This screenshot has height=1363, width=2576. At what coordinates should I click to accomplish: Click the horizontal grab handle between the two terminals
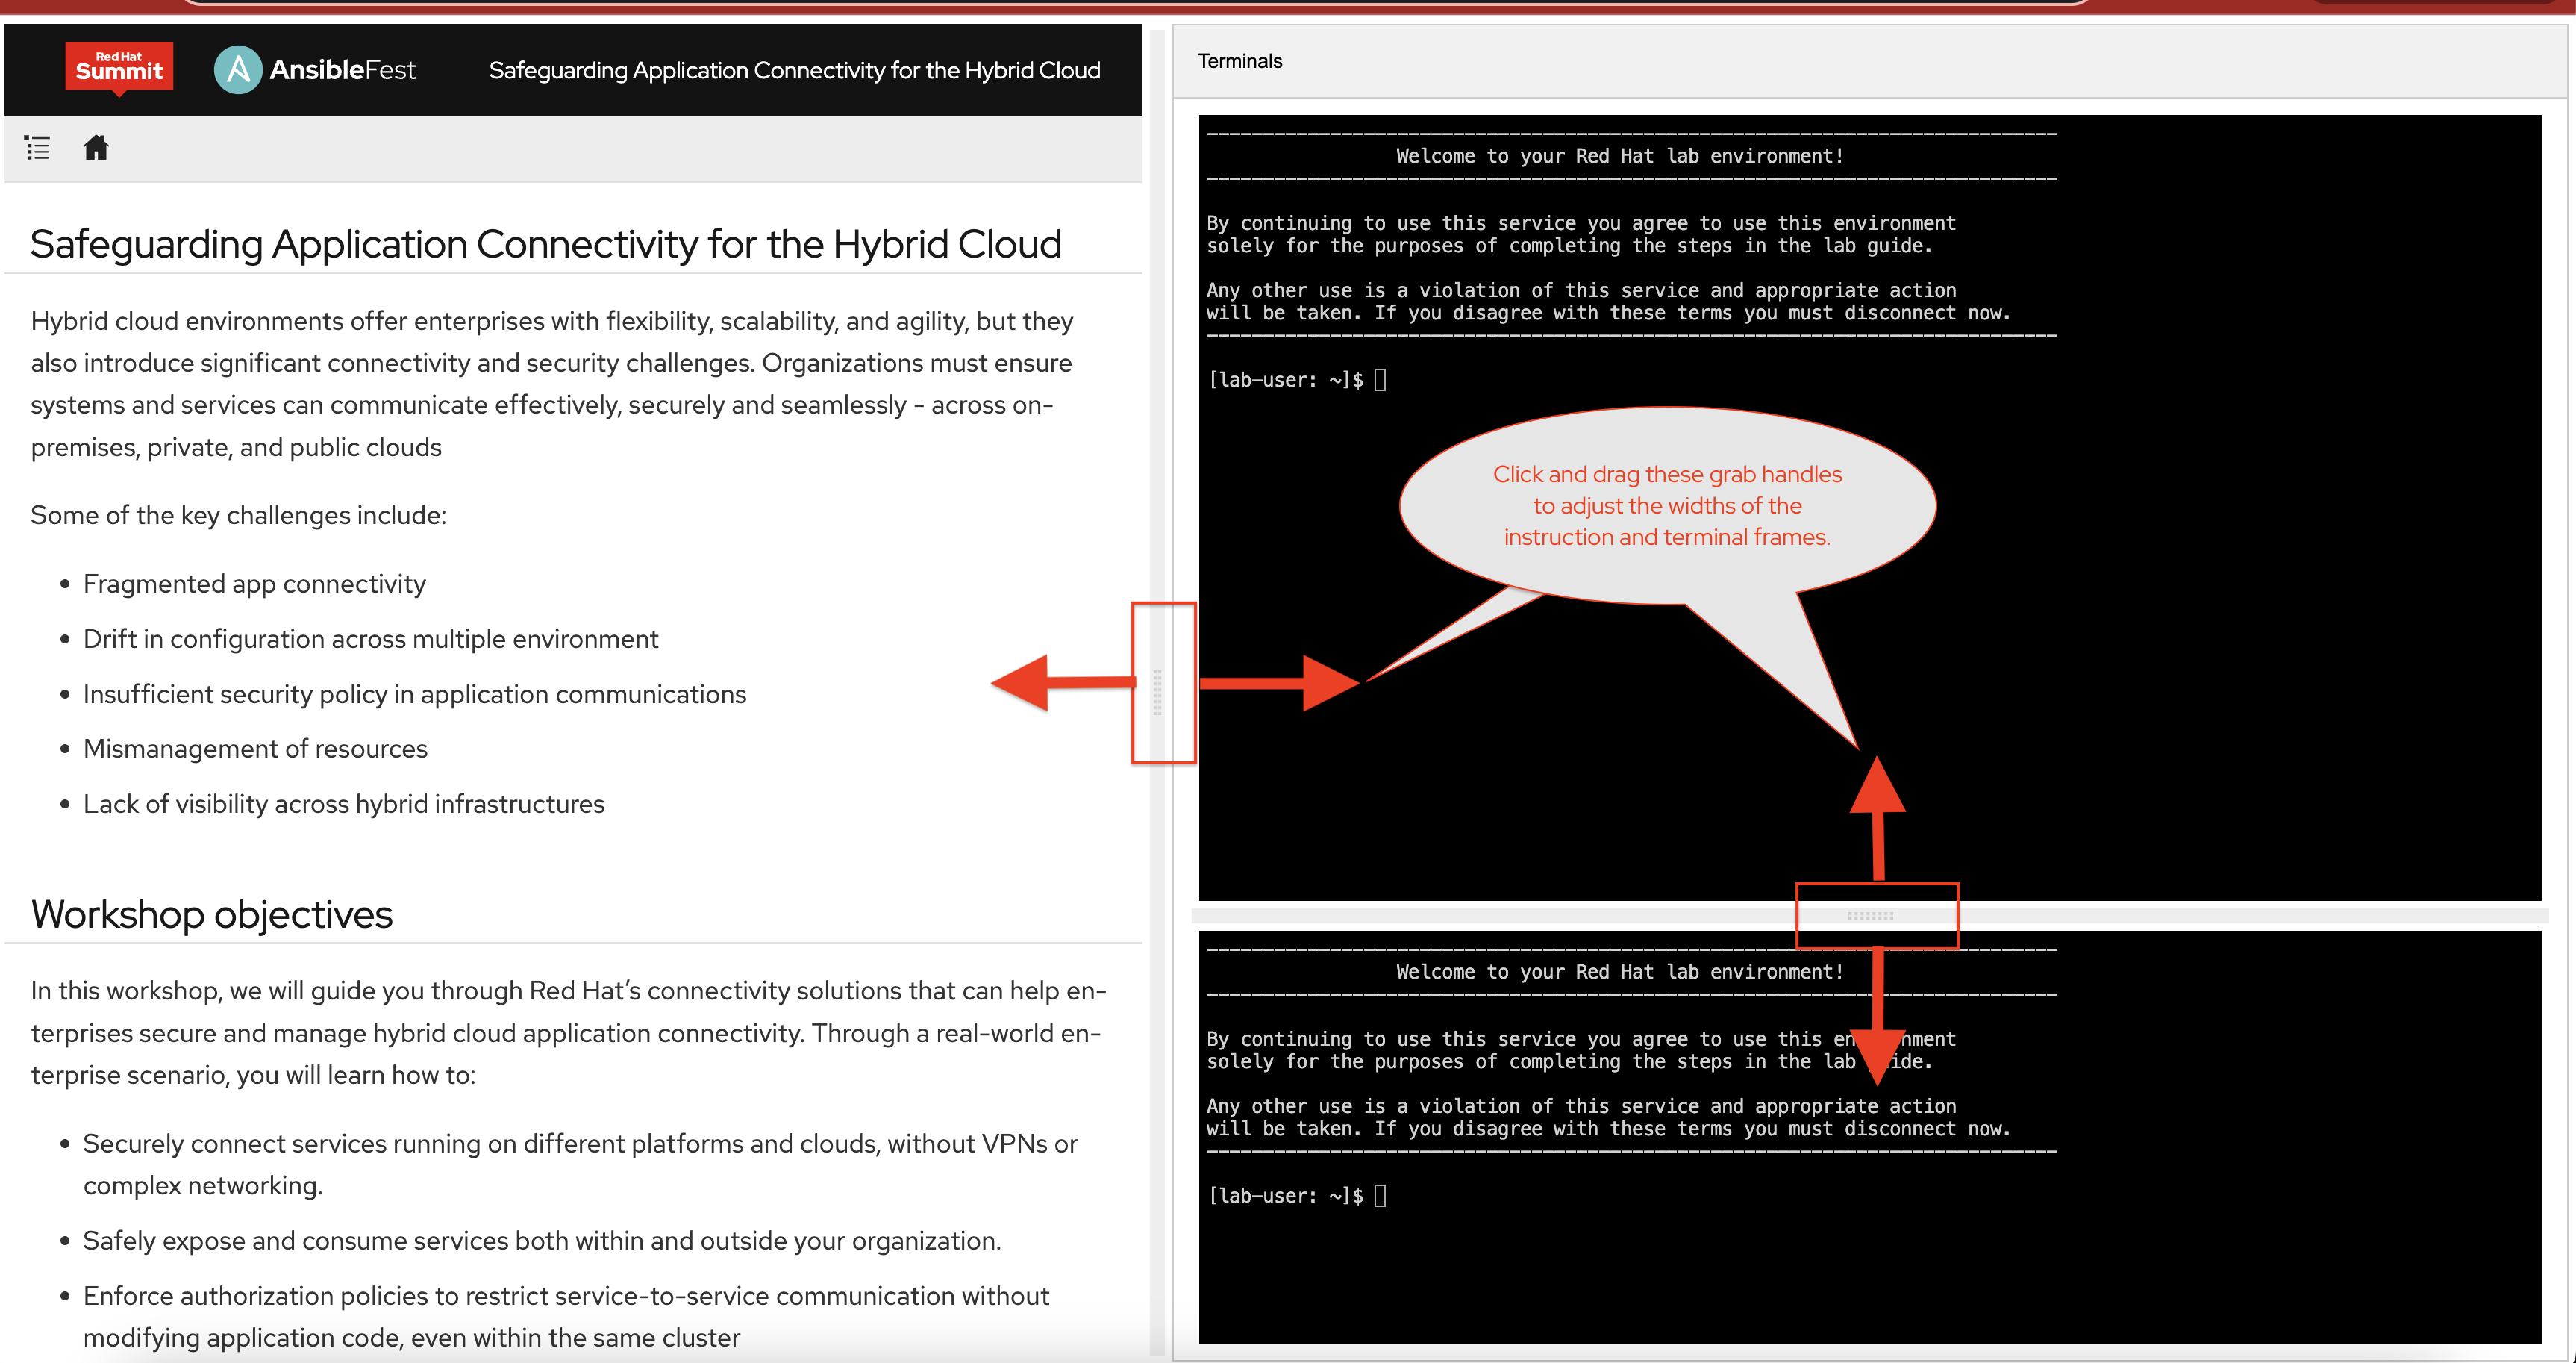(x=1870, y=915)
